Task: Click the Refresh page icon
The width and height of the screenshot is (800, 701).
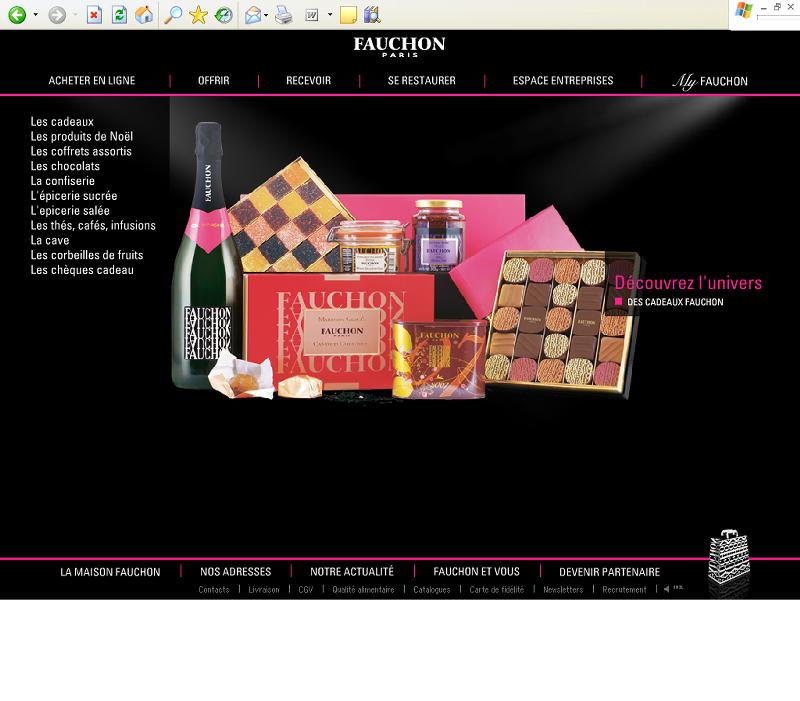Action: 119,15
